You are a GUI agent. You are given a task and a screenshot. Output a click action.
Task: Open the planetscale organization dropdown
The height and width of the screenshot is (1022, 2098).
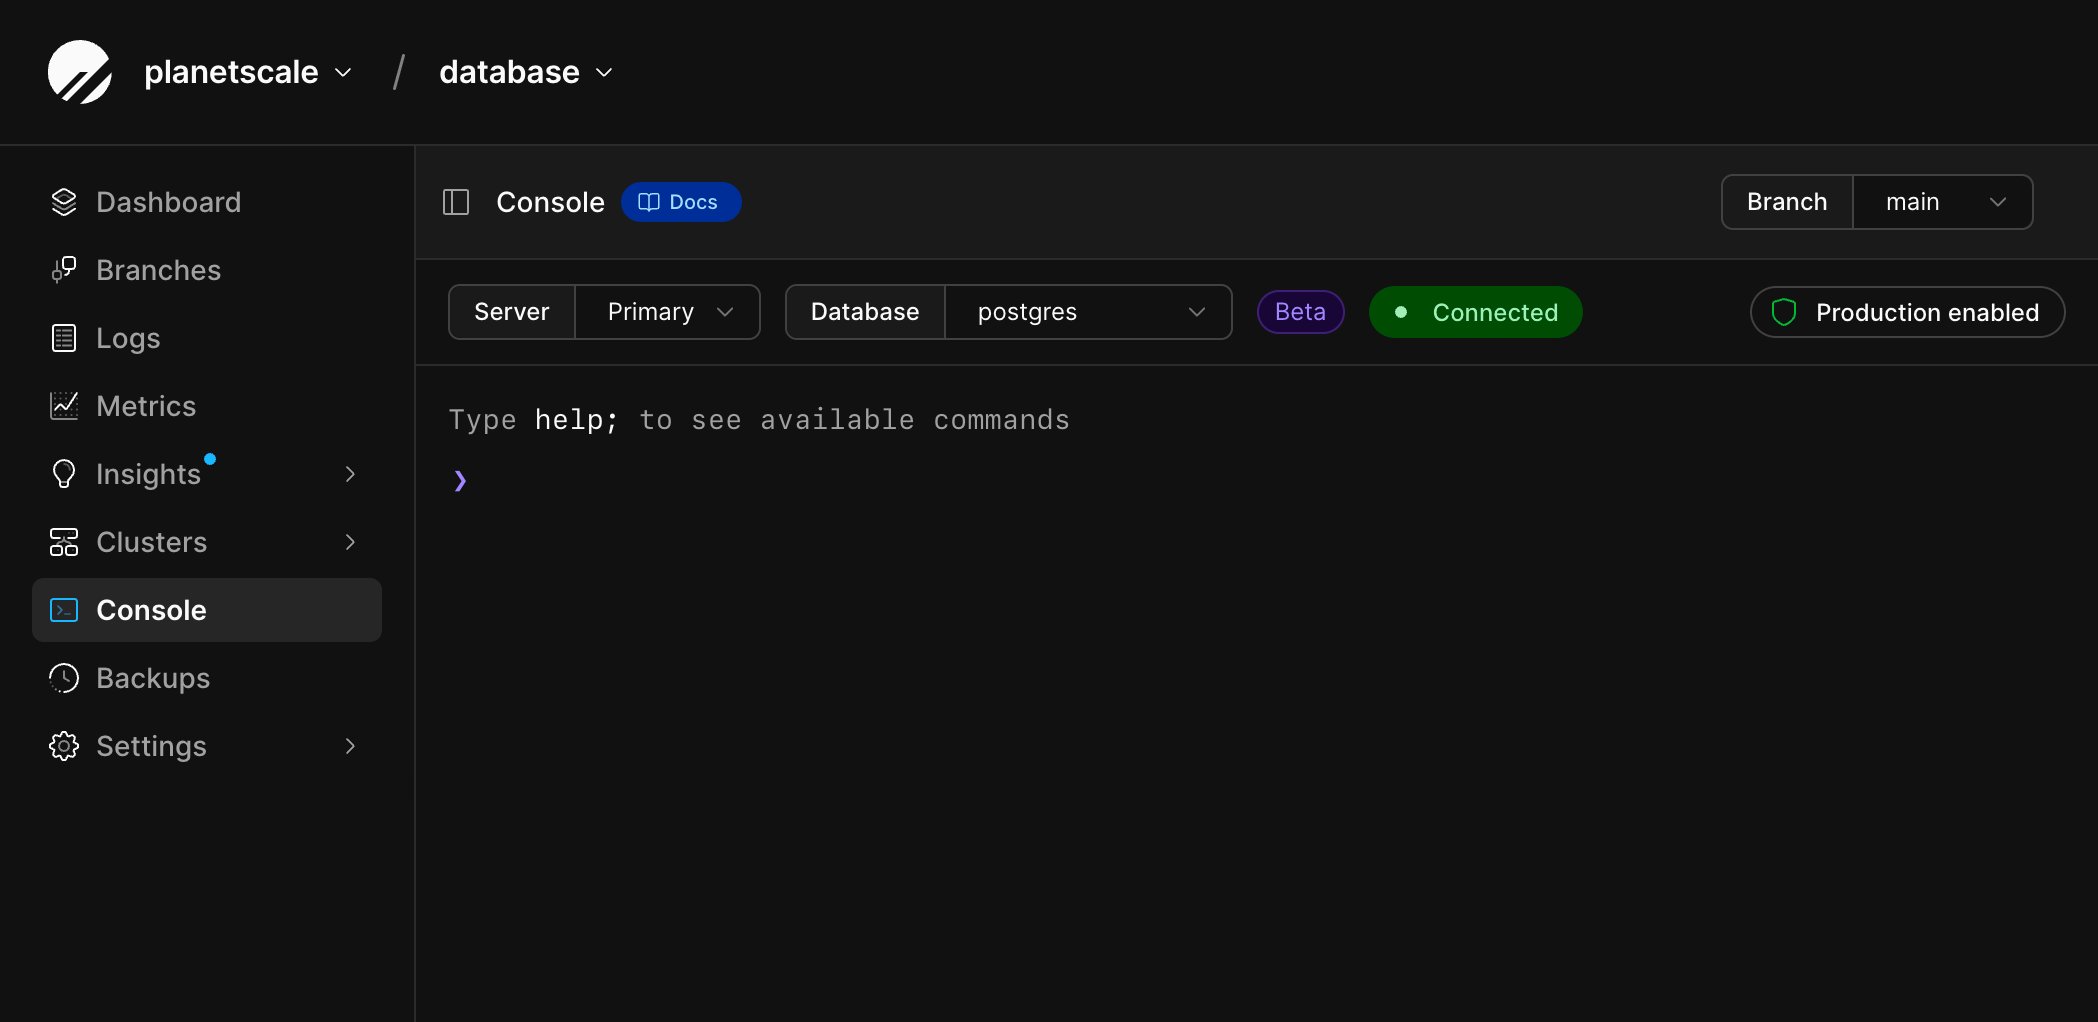[248, 72]
